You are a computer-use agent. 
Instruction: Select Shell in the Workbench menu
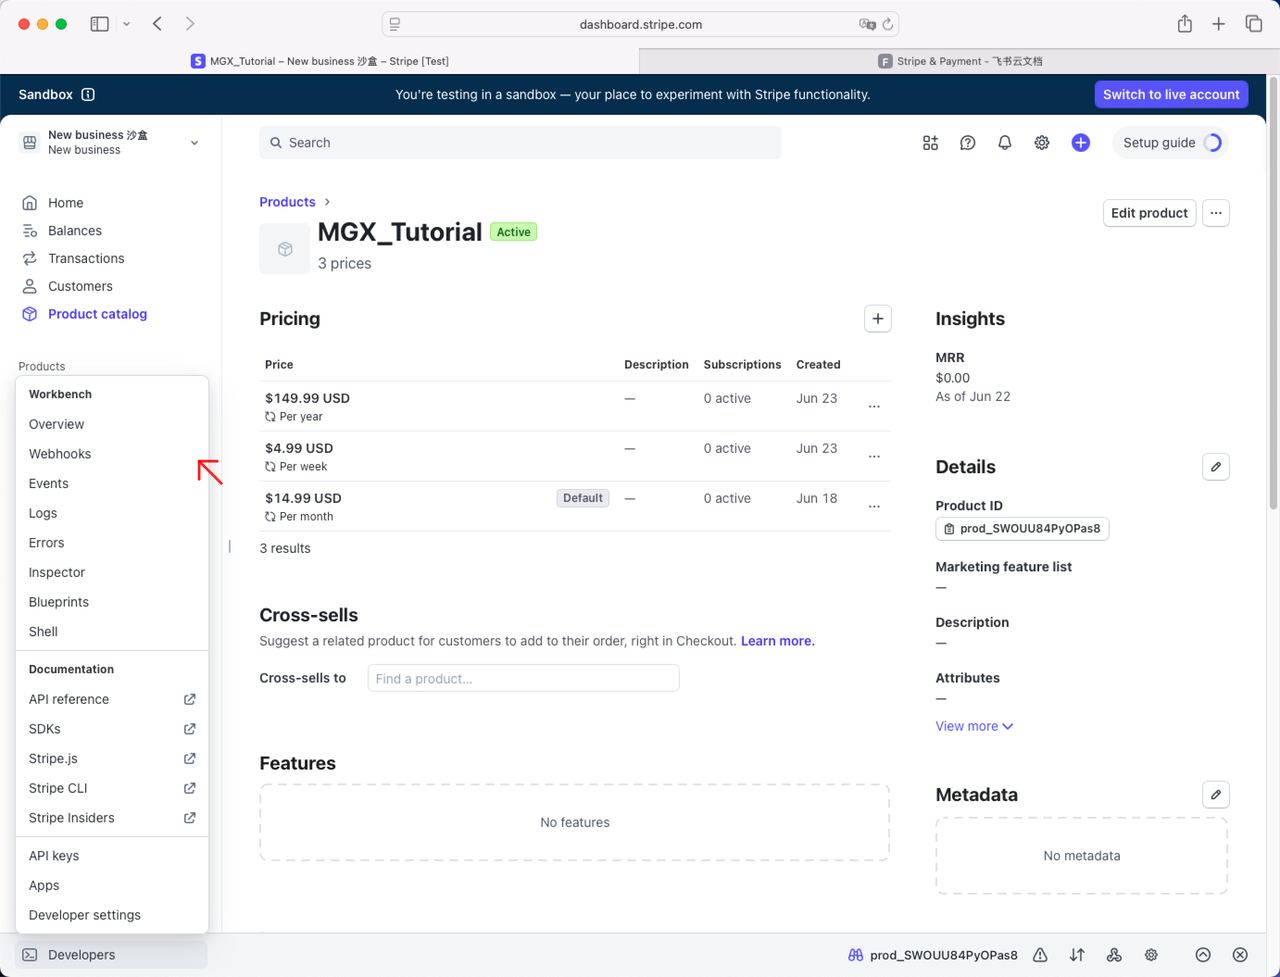pyautogui.click(x=112, y=632)
